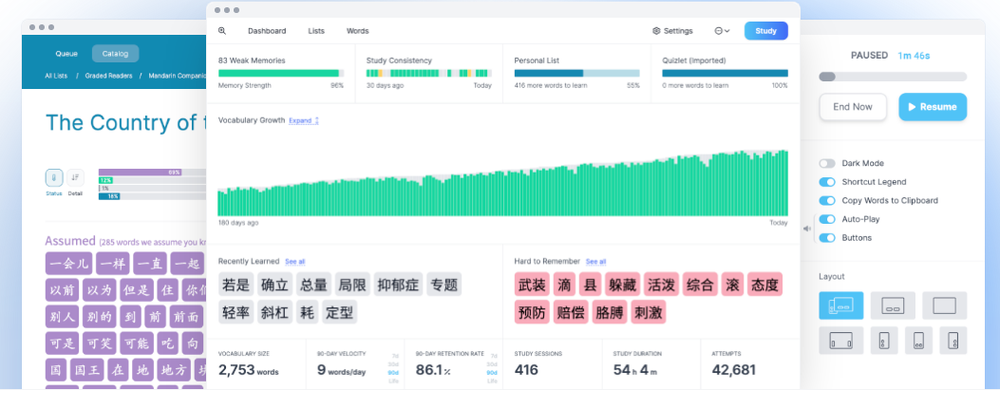The height and width of the screenshot is (403, 1000).
Task: Select recently learned word 局限
Action: click(353, 284)
